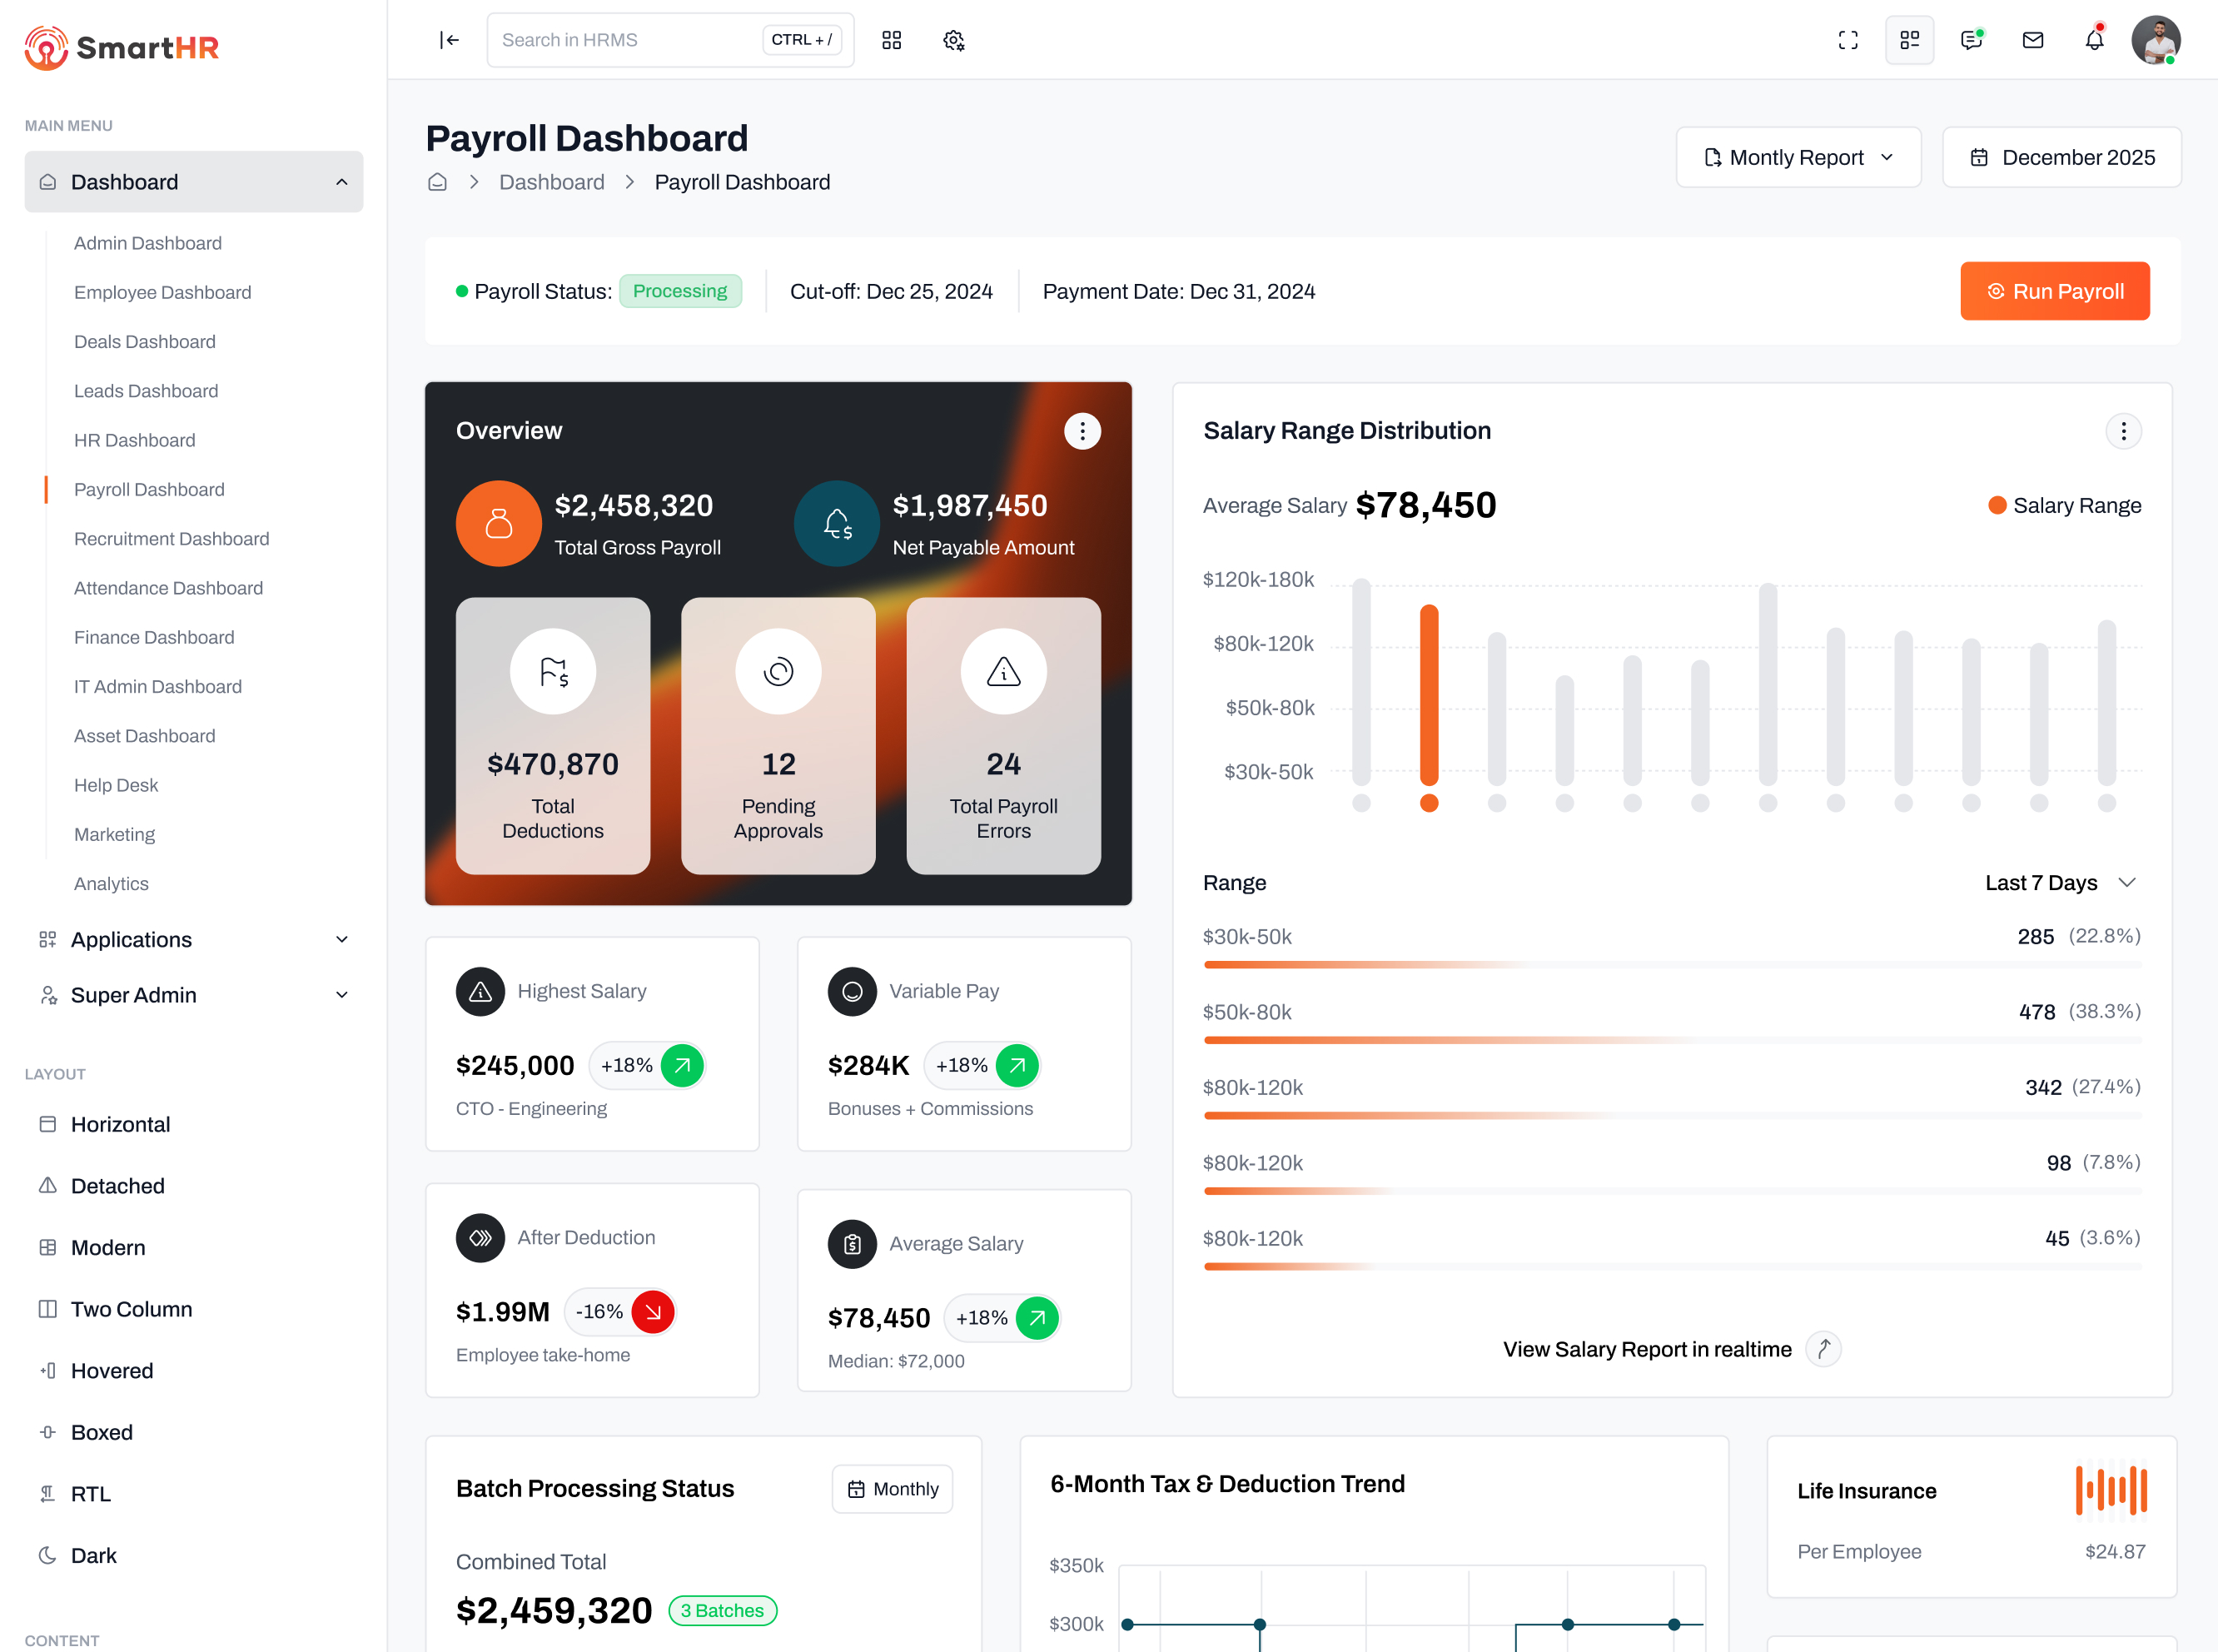Select the Boxed layout option
Viewport: 2218px width, 1652px height.
[101, 1432]
